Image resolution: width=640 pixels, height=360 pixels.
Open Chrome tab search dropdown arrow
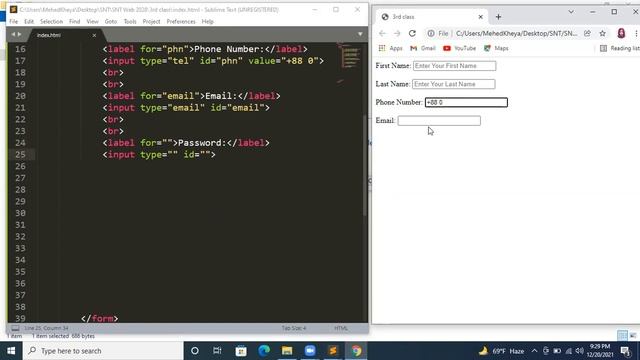coord(571,12)
